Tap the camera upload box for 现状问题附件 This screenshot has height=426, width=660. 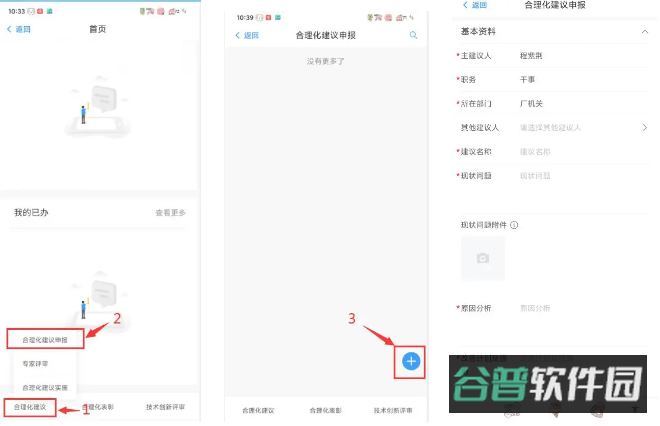click(483, 258)
